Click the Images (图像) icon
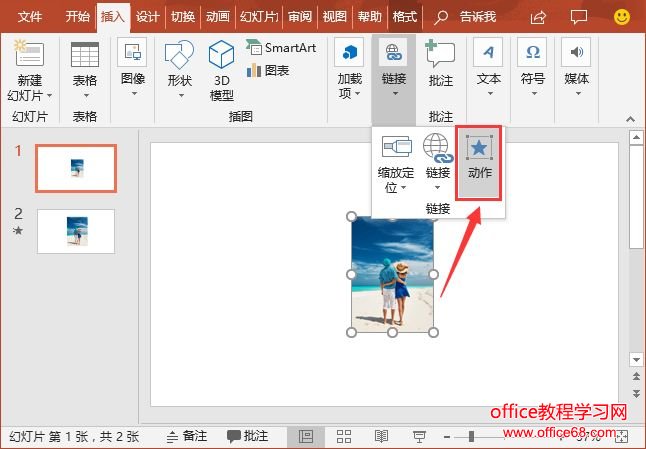This screenshot has height=449, width=646. point(132,52)
